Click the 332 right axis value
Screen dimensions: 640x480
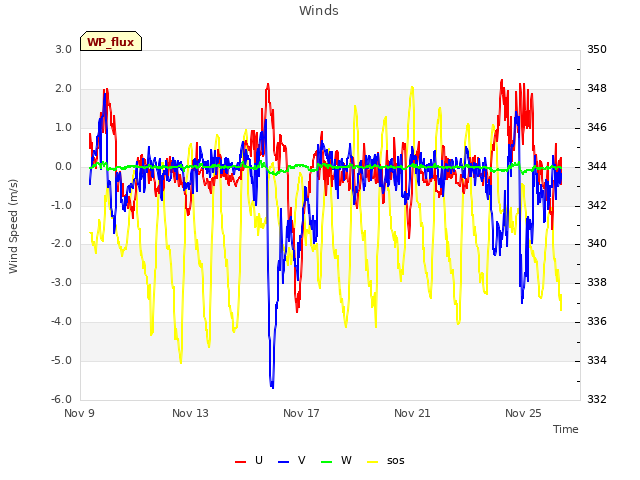[x=597, y=399]
